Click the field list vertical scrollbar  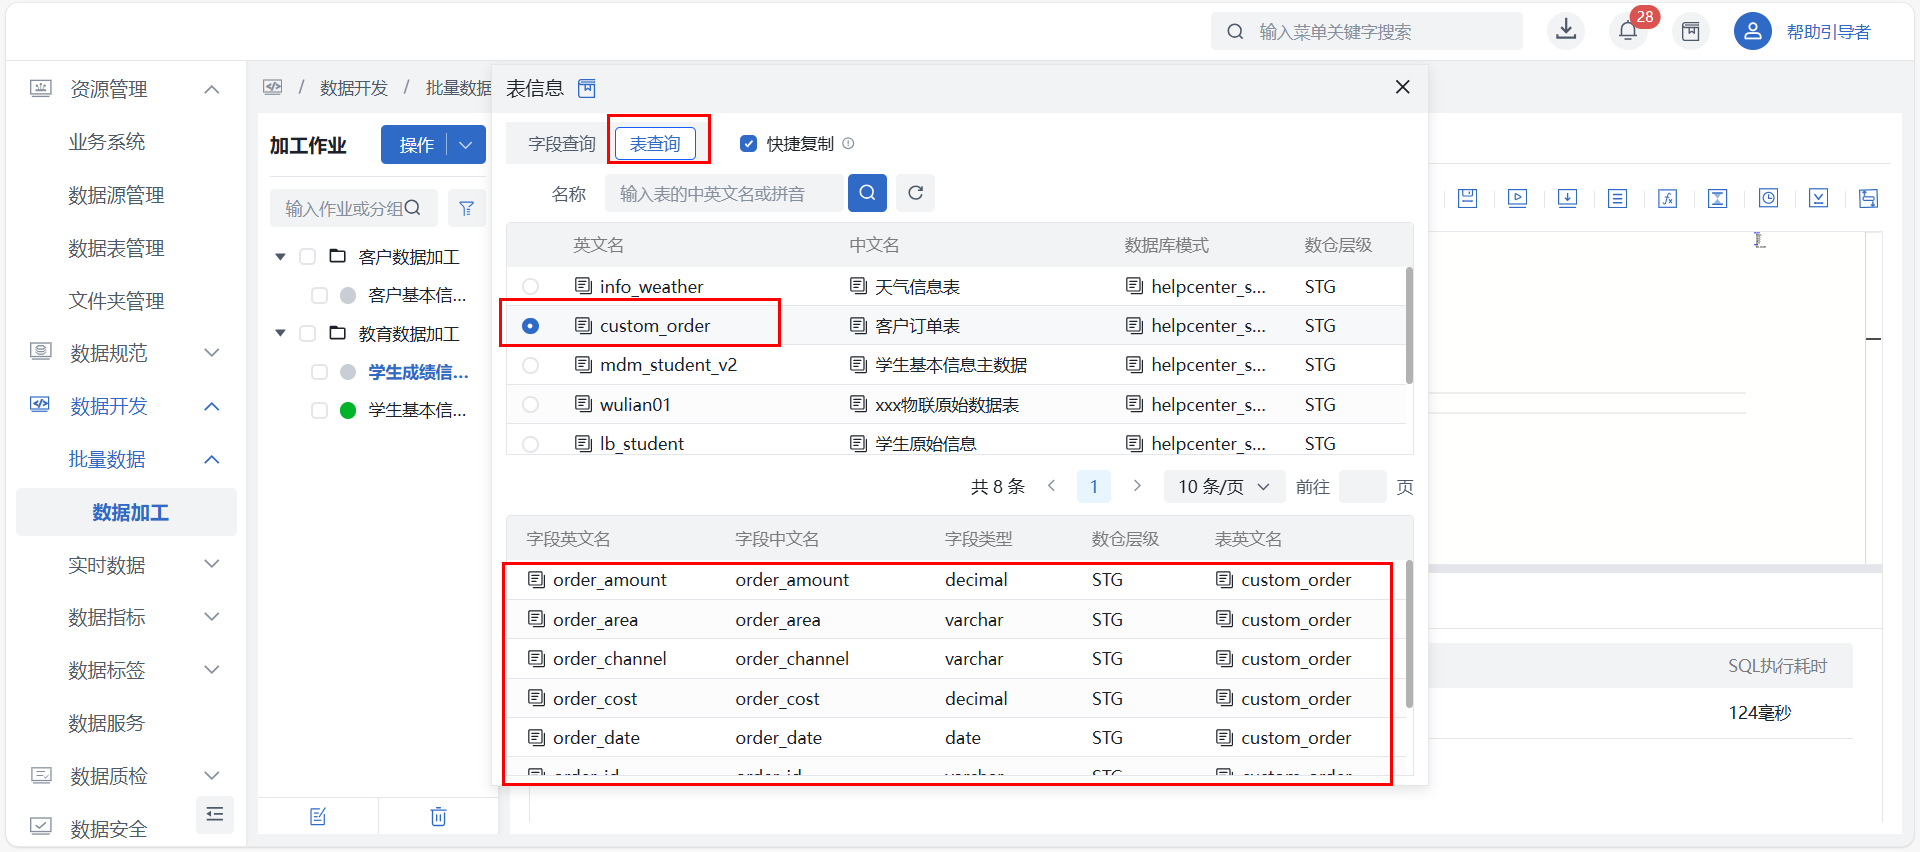1409,634
